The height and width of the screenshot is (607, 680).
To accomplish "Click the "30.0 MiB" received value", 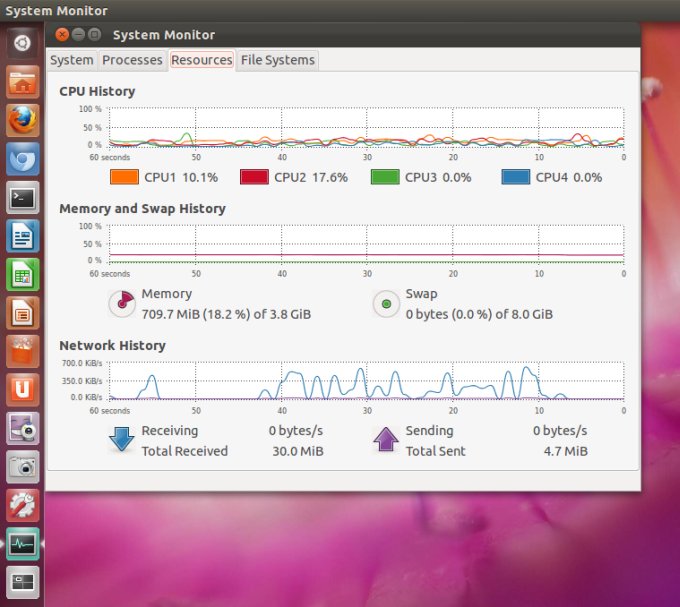I will [x=298, y=451].
